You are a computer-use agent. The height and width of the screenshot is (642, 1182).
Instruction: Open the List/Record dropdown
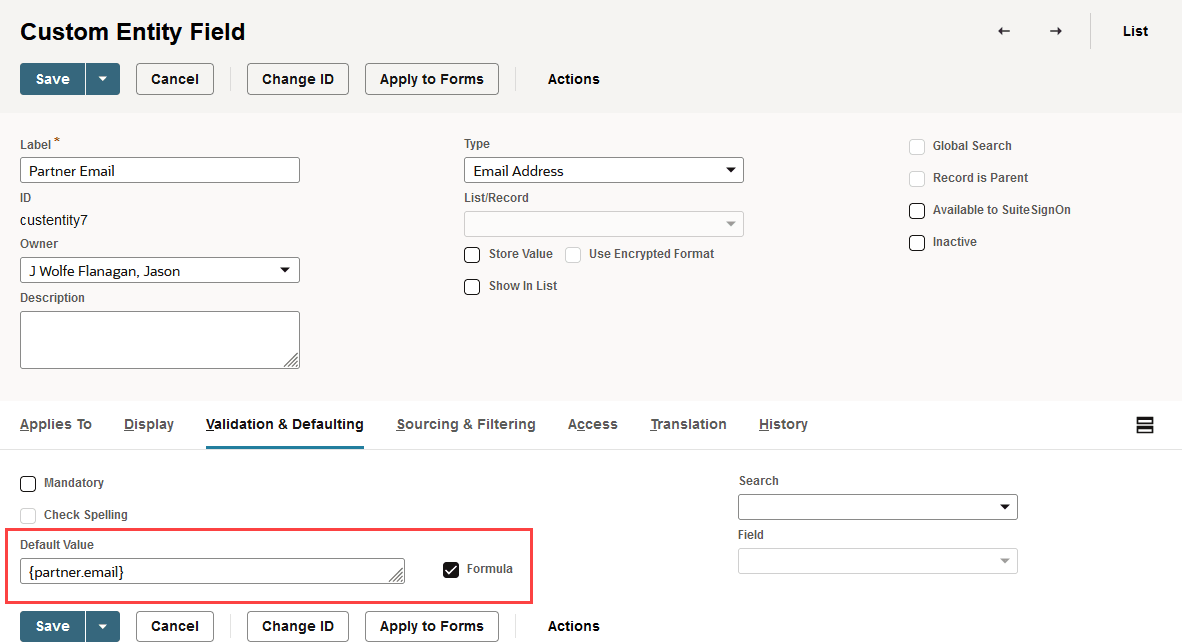coord(604,224)
